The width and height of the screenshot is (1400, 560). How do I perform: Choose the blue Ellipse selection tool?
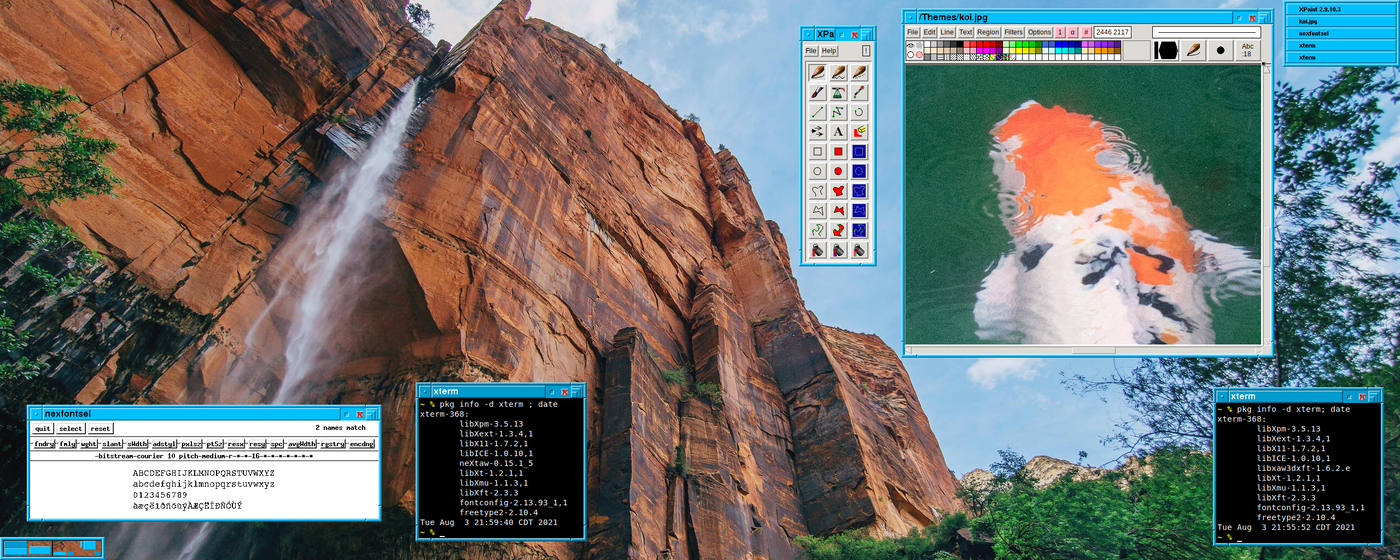pos(859,171)
